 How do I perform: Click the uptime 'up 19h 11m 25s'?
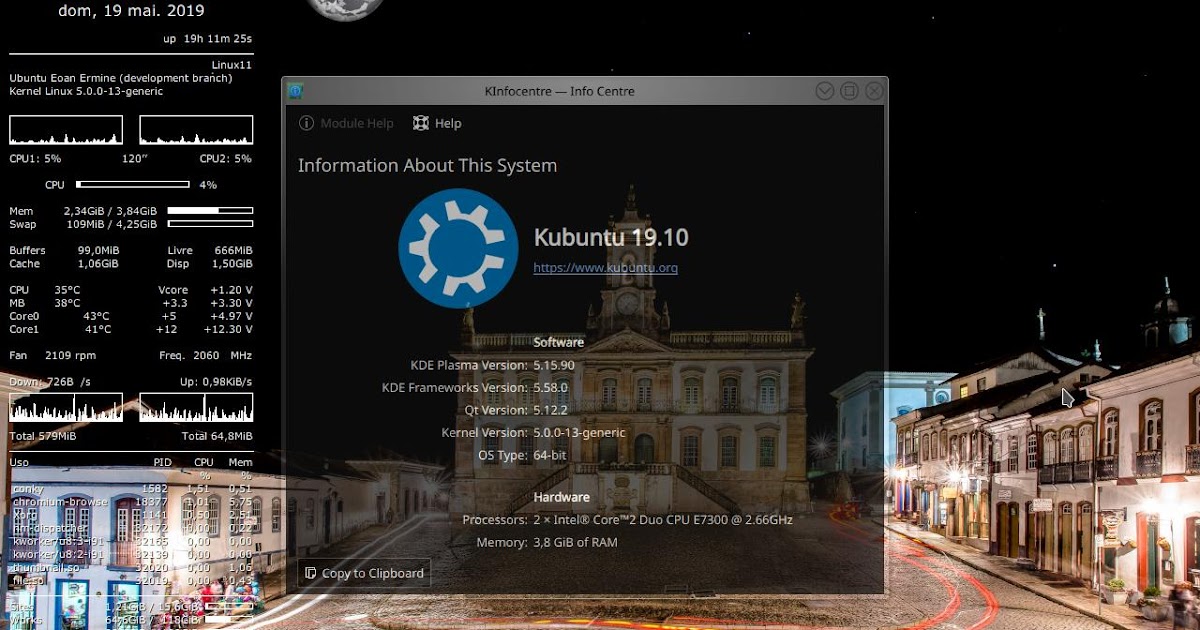click(x=208, y=39)
